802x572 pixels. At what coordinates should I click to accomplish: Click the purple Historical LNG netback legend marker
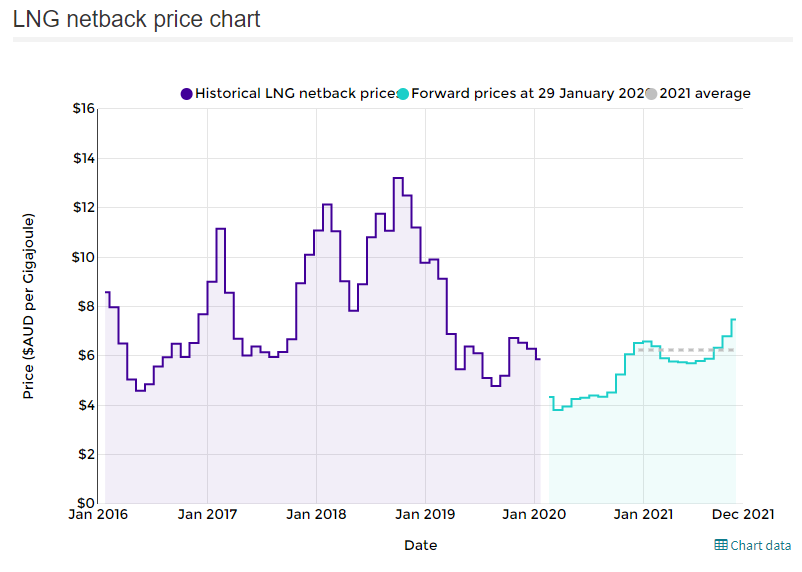[x=187, y=94]
